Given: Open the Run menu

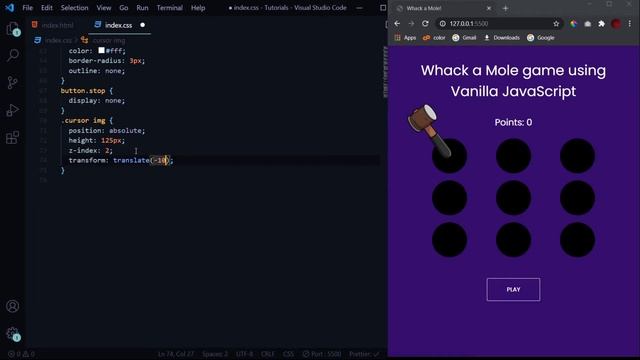Looking at the screenshot, I should 142,8.
